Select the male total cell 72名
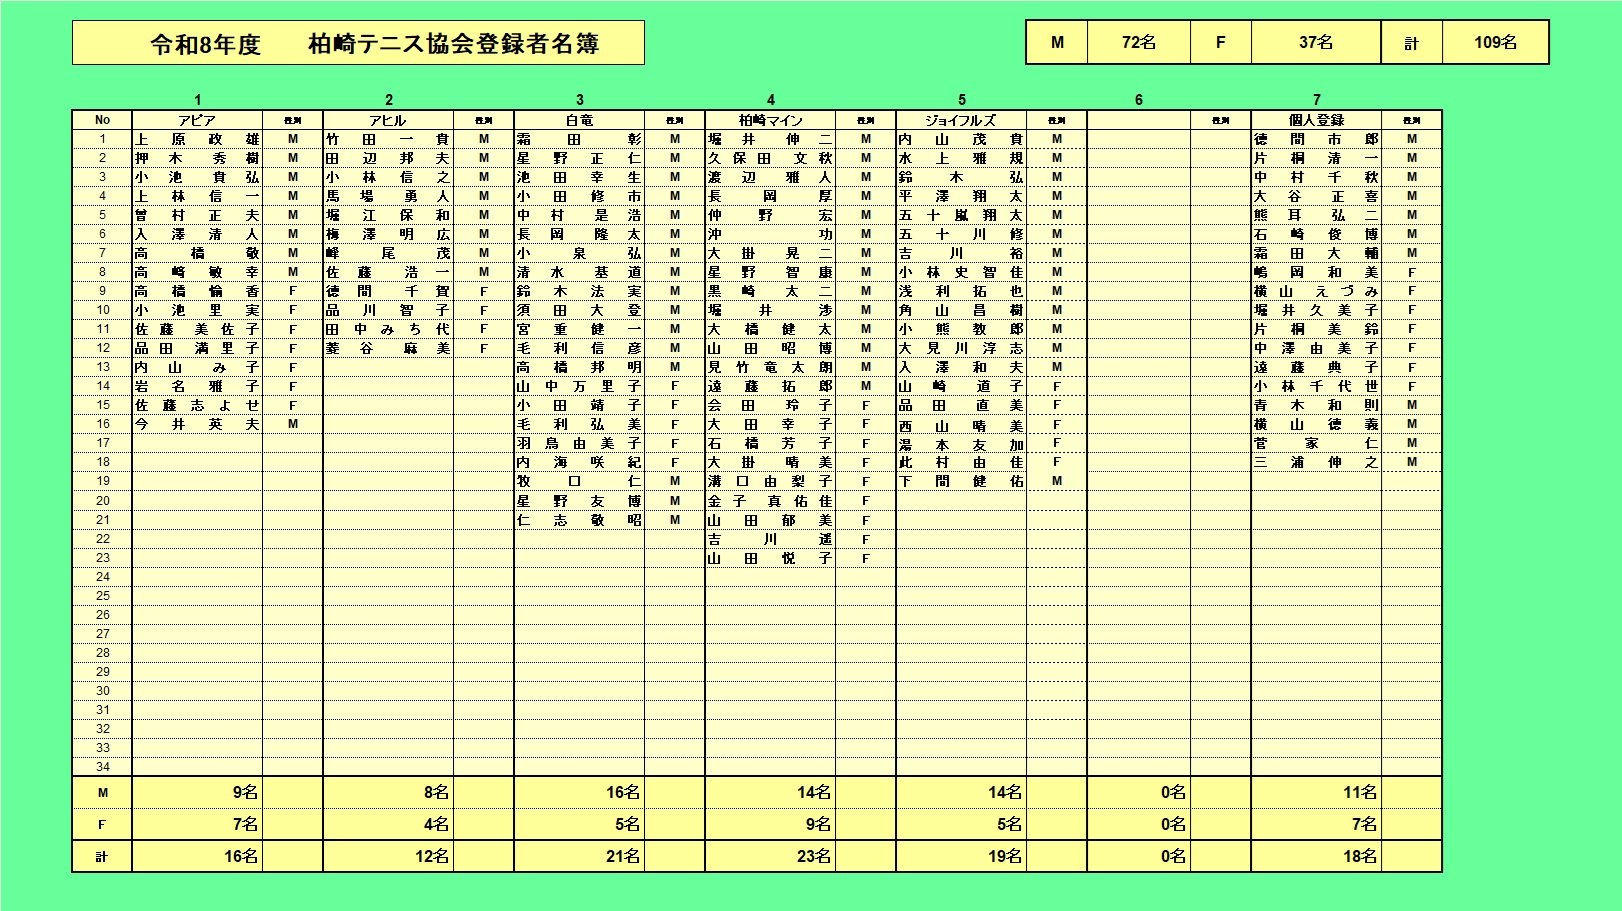 point(1138,42)
